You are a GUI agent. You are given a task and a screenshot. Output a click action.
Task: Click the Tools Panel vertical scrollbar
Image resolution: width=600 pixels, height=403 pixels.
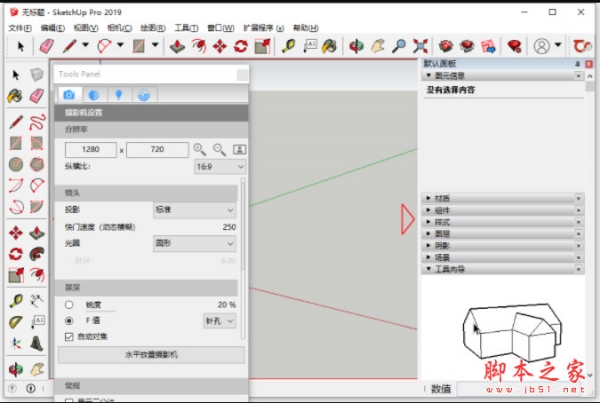[x=243, y=258]
